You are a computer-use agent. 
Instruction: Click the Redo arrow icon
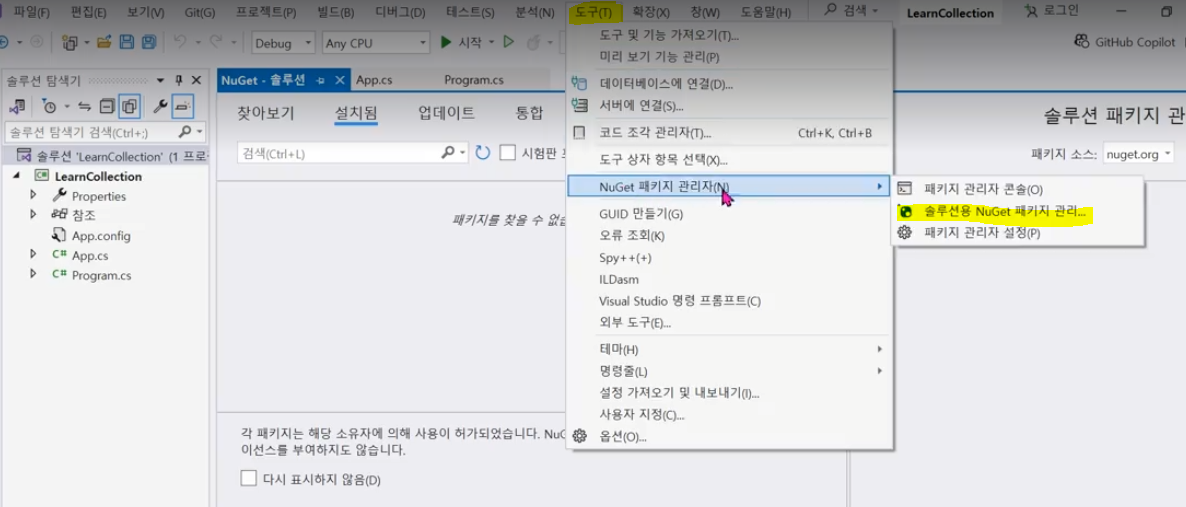coord(216,42)
